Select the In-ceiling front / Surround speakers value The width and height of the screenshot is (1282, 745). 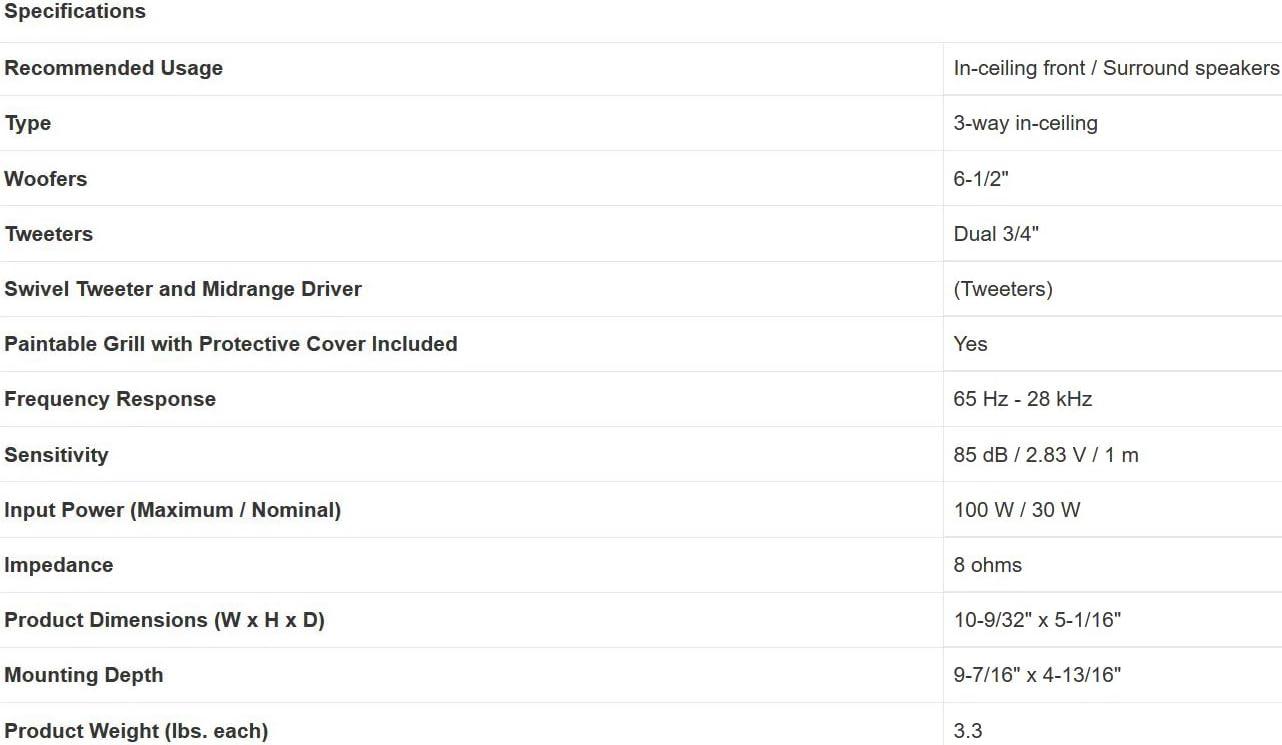click(x=1115, y=68)
